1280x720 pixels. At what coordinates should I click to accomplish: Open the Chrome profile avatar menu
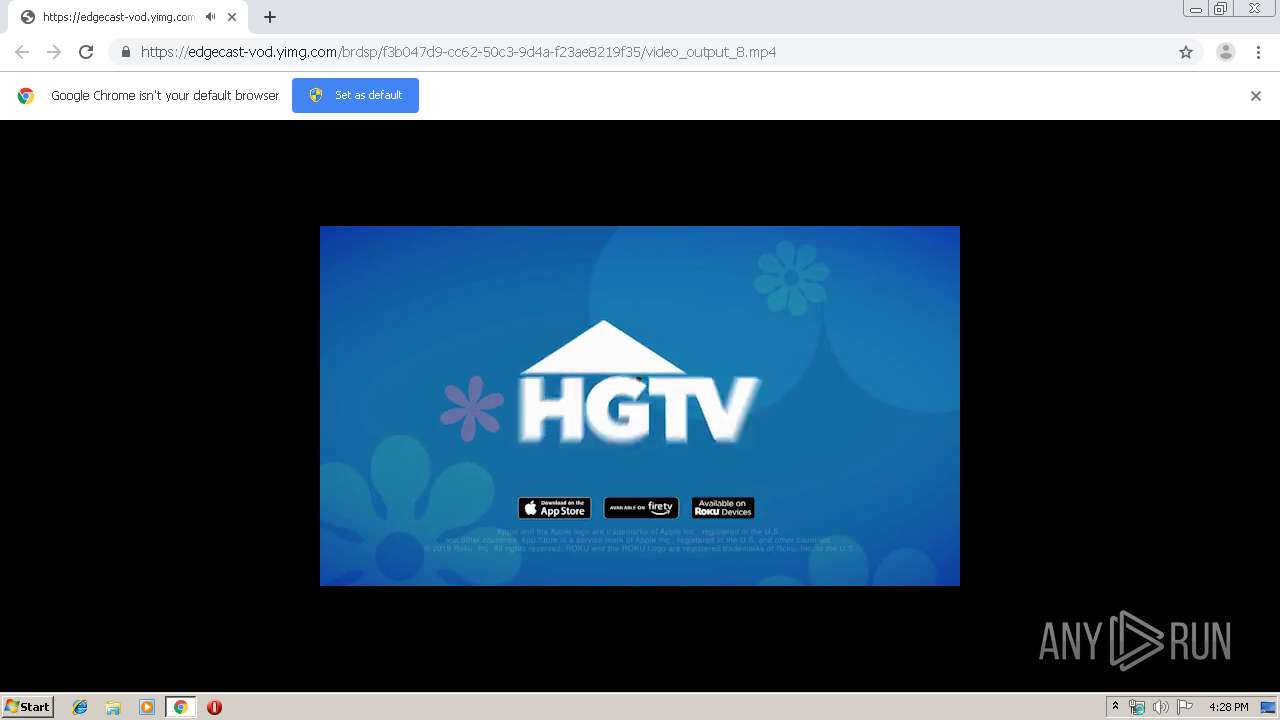click(1226, 52)
